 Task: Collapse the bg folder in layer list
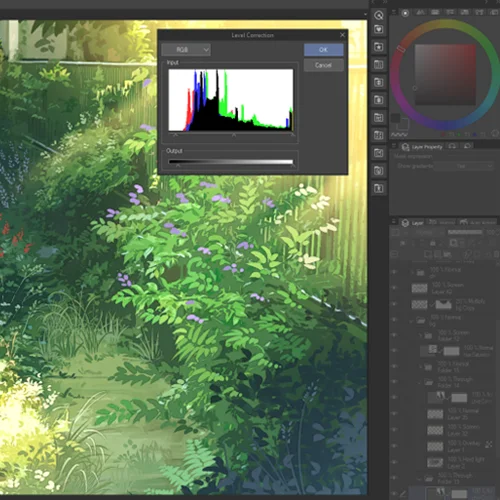[412, 321]
